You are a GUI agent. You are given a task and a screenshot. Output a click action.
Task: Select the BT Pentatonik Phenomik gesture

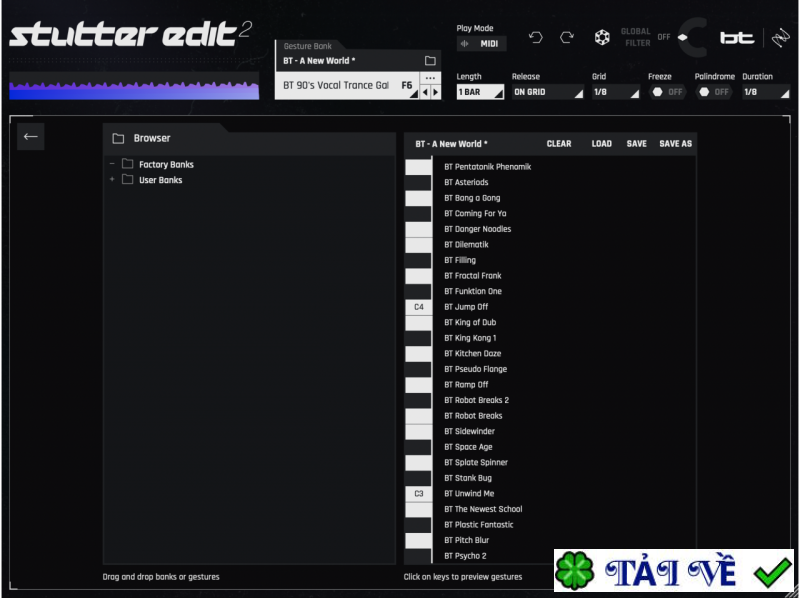tap(487, 167)
